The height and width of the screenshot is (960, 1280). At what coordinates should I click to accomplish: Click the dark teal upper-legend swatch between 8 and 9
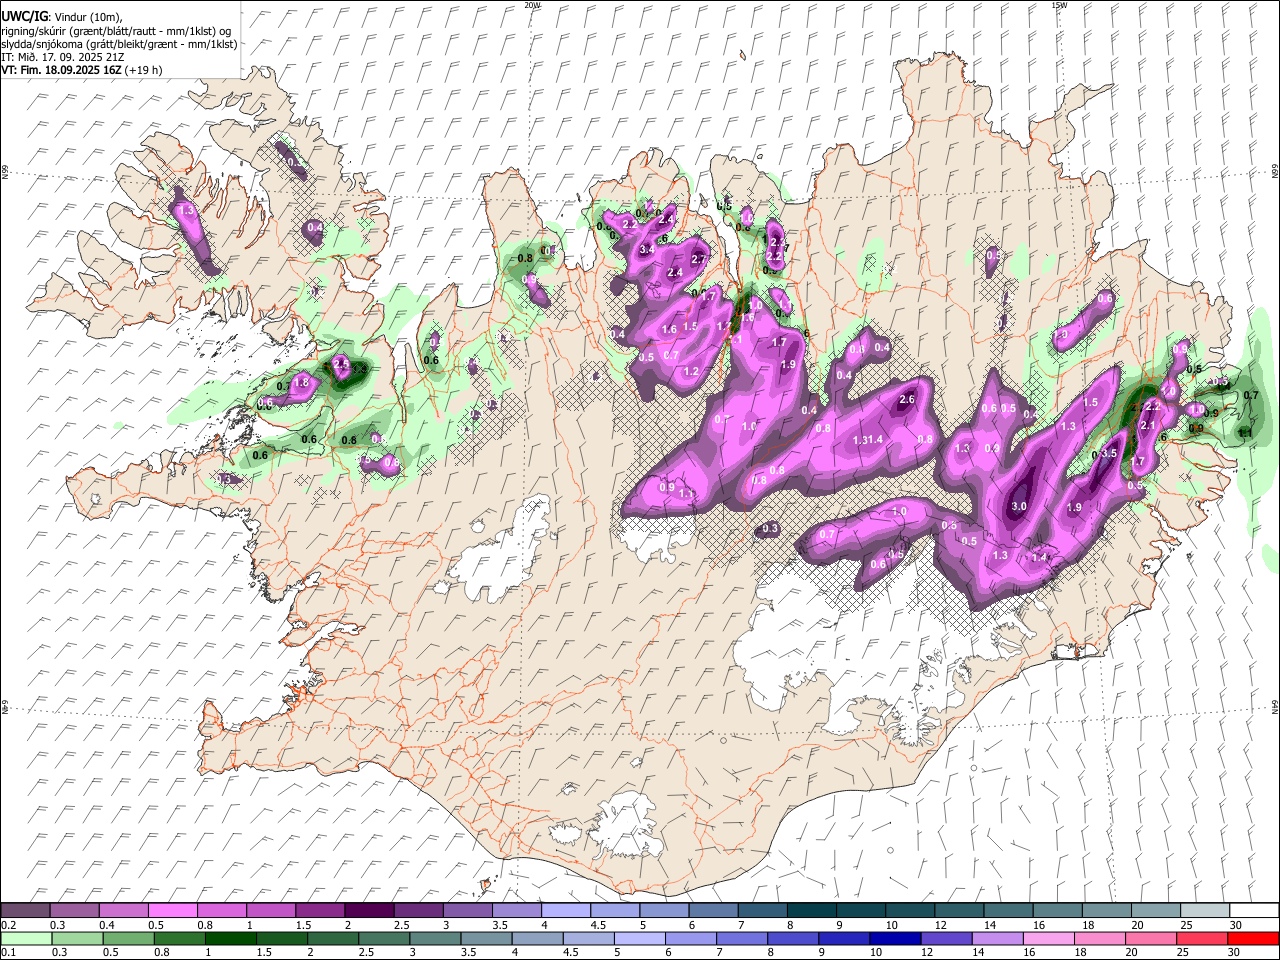811,910
